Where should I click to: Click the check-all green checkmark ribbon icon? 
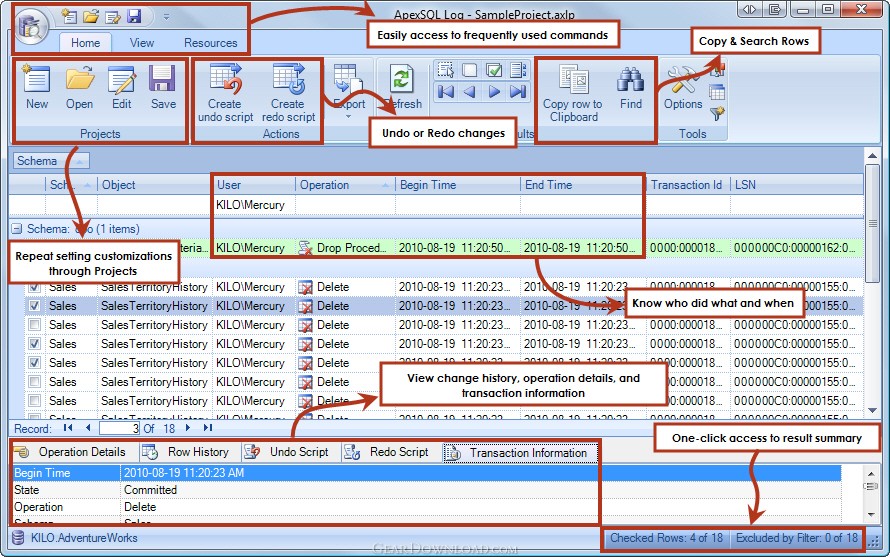tap(494, 70)
